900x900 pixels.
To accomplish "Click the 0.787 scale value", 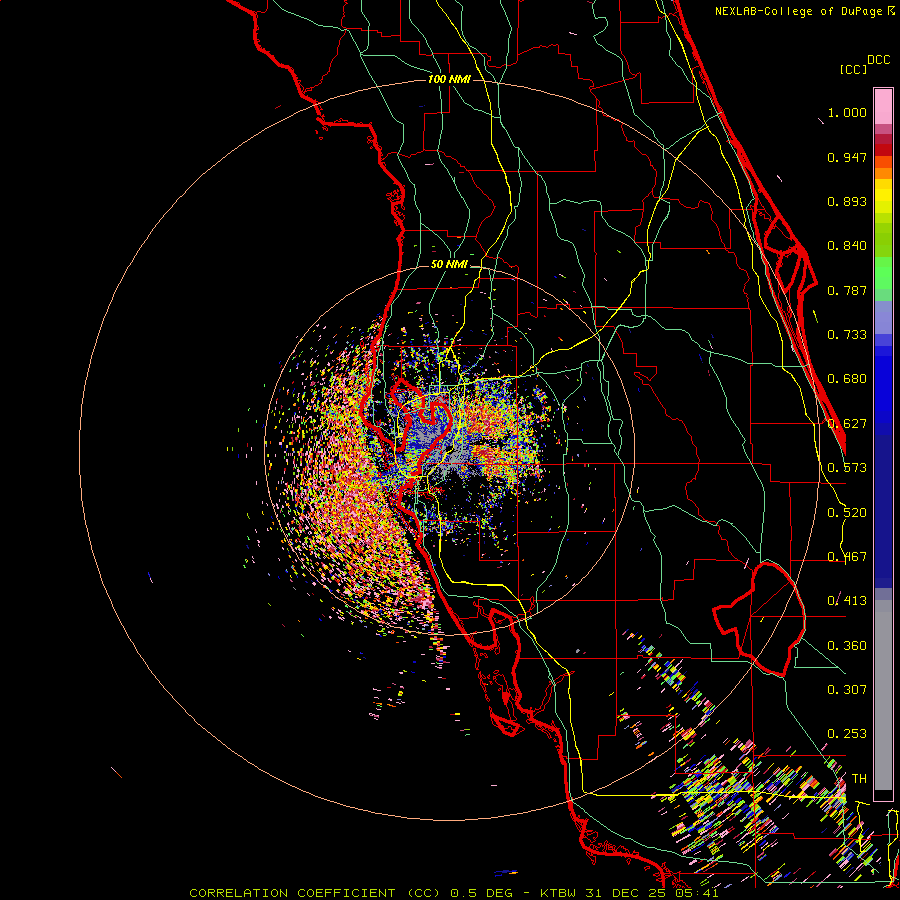I will (x=847, y=290).
